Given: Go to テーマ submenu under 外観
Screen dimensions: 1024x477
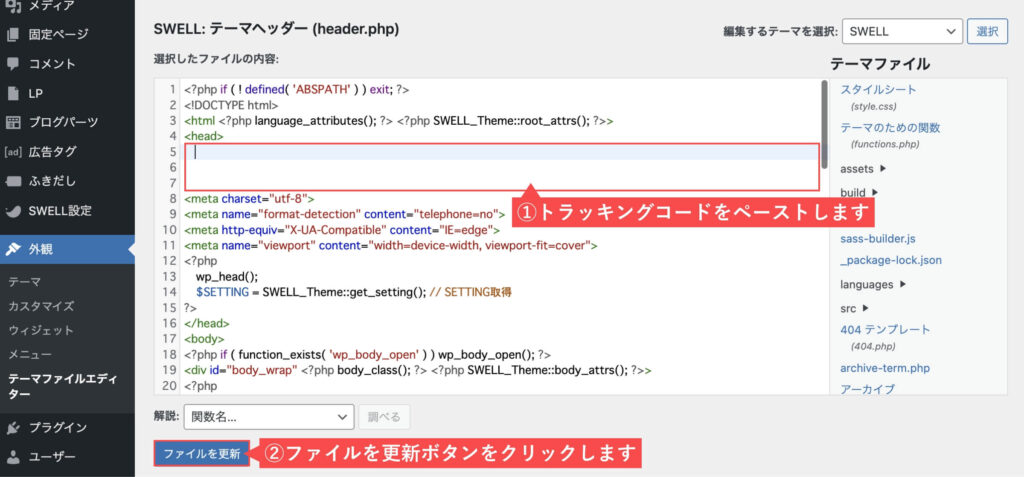Looking at the screenshot, I should [25, 282].
